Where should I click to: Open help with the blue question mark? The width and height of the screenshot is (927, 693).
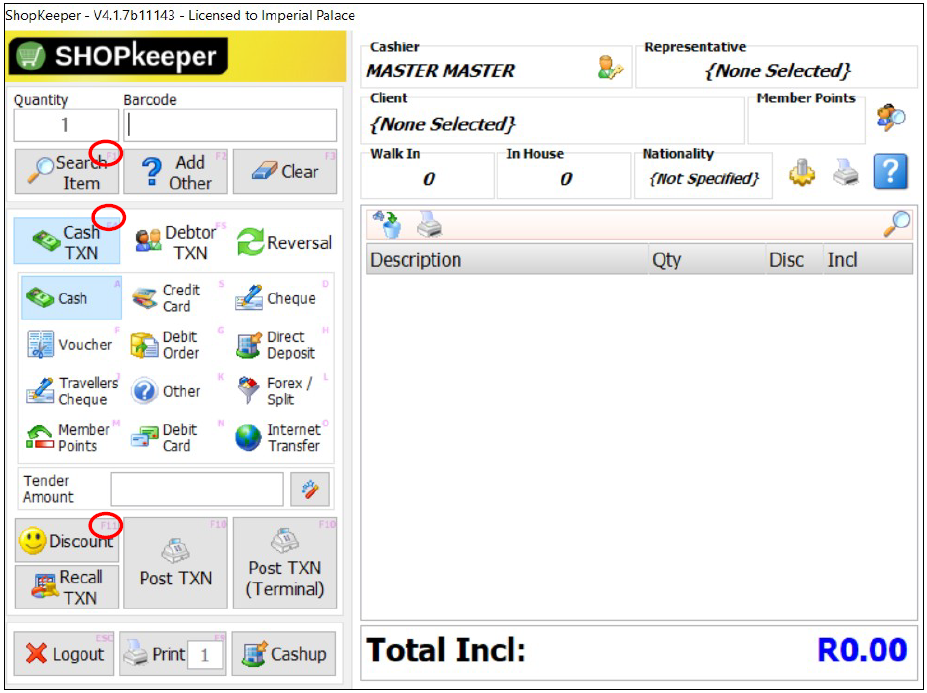[890, 171]
